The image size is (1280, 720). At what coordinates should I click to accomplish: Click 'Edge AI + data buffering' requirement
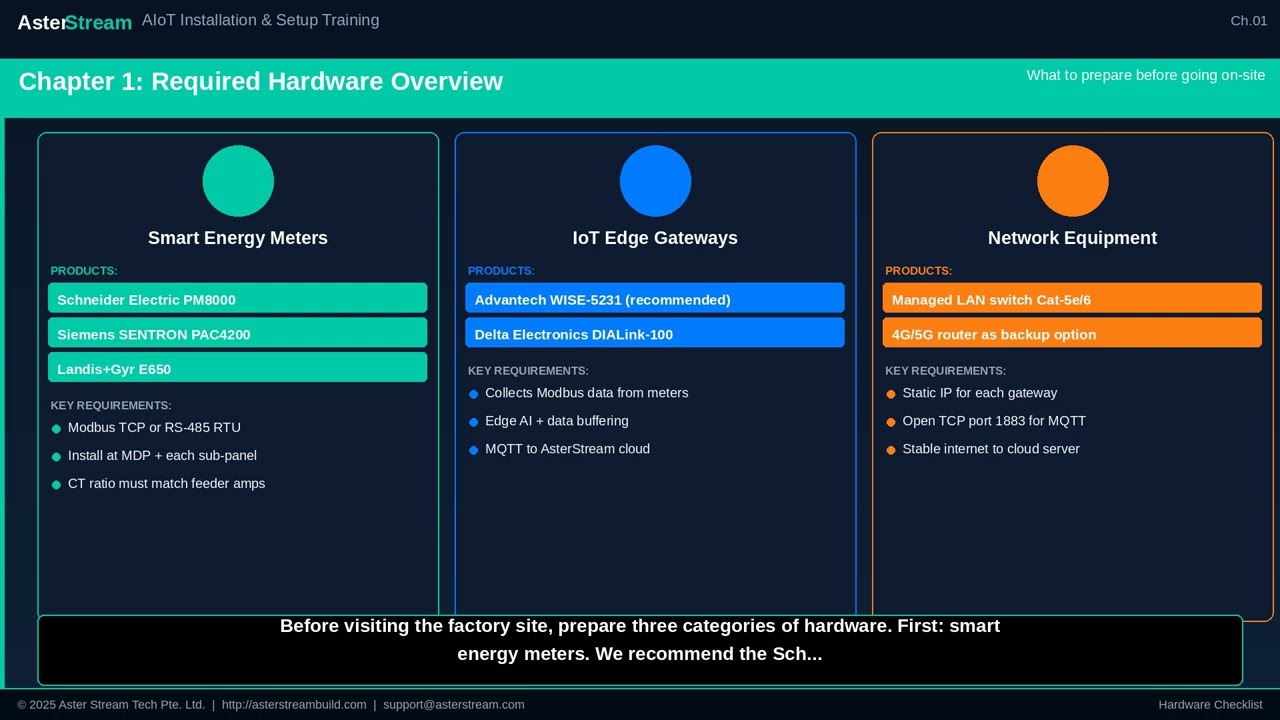[557, 421]
